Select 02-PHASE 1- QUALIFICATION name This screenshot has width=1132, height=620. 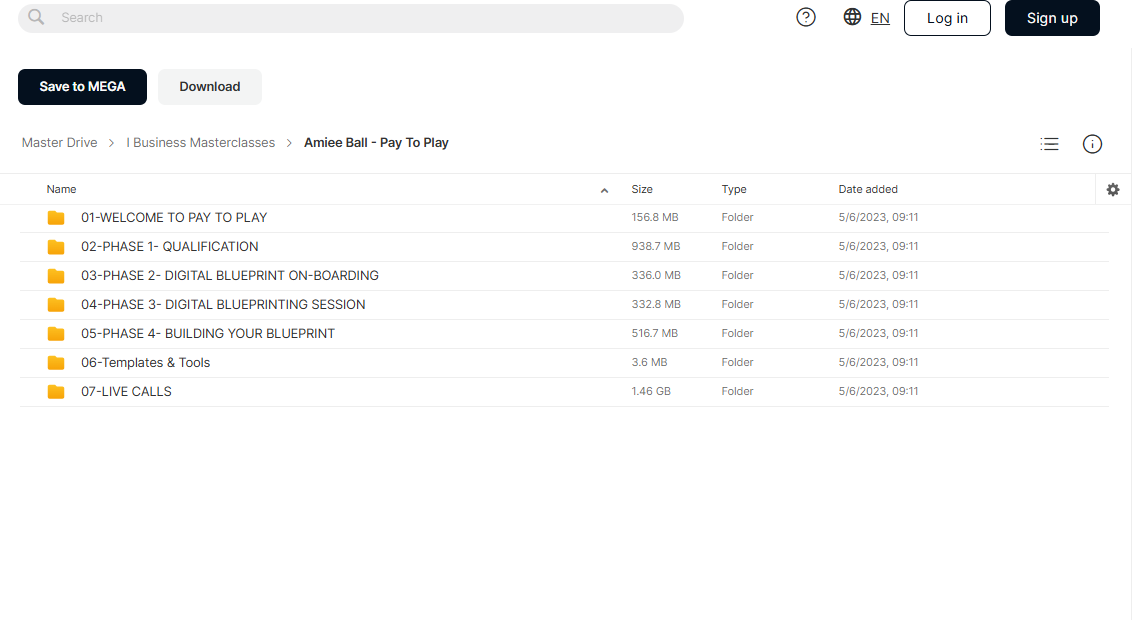tap(170, 246)
